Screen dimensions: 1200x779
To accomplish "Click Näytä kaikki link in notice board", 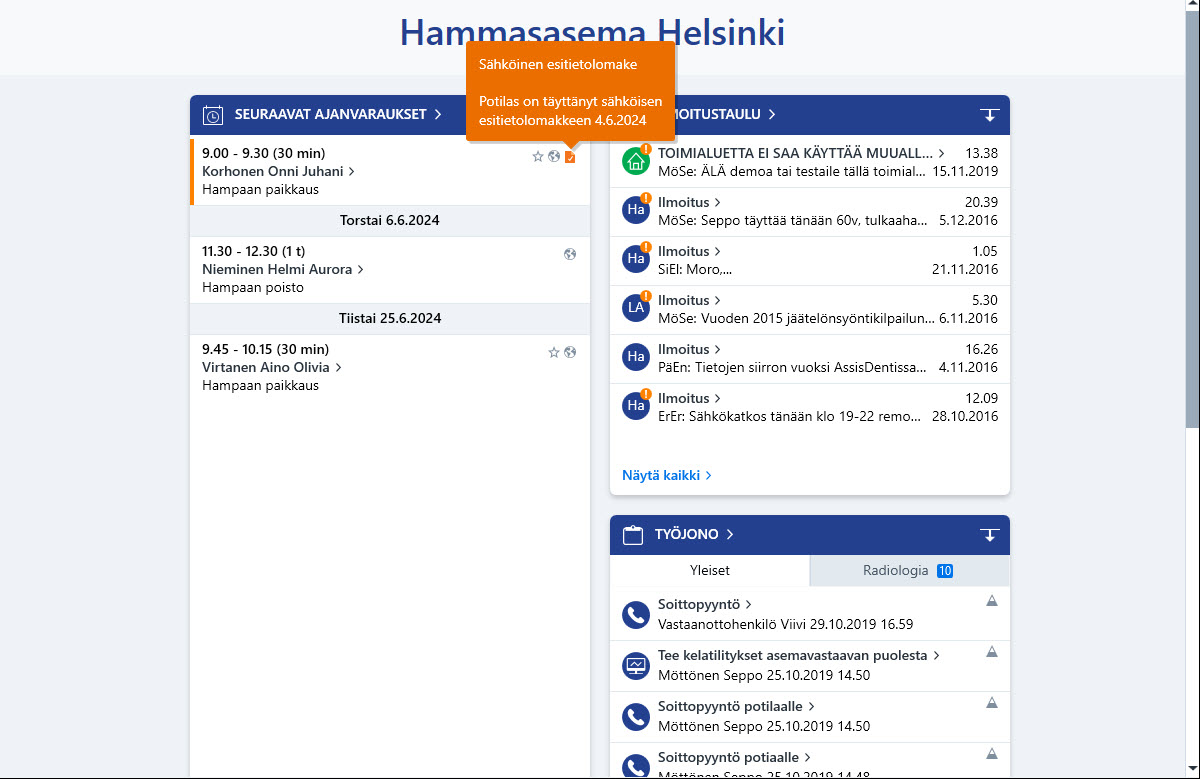I will 667,475.
